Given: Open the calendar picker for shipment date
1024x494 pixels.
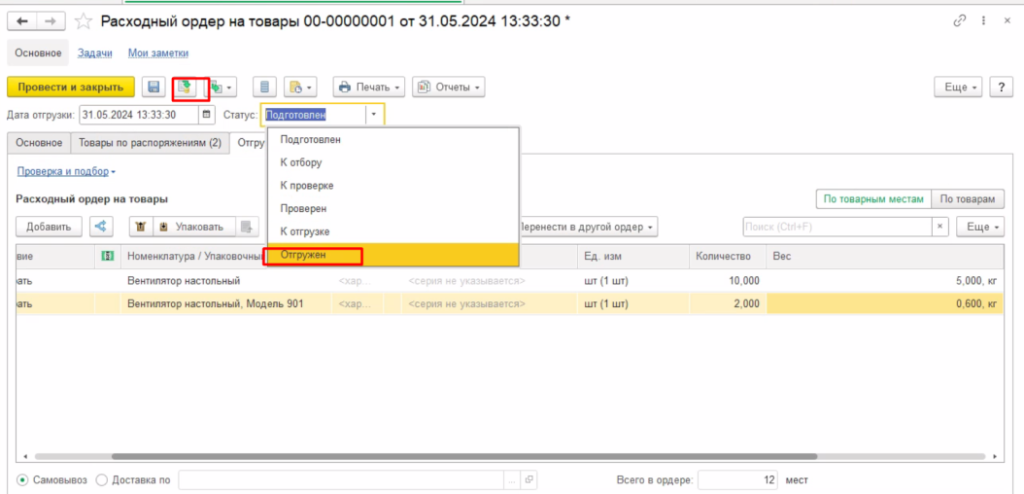Looking at the screenshot, I should (207, 115).
